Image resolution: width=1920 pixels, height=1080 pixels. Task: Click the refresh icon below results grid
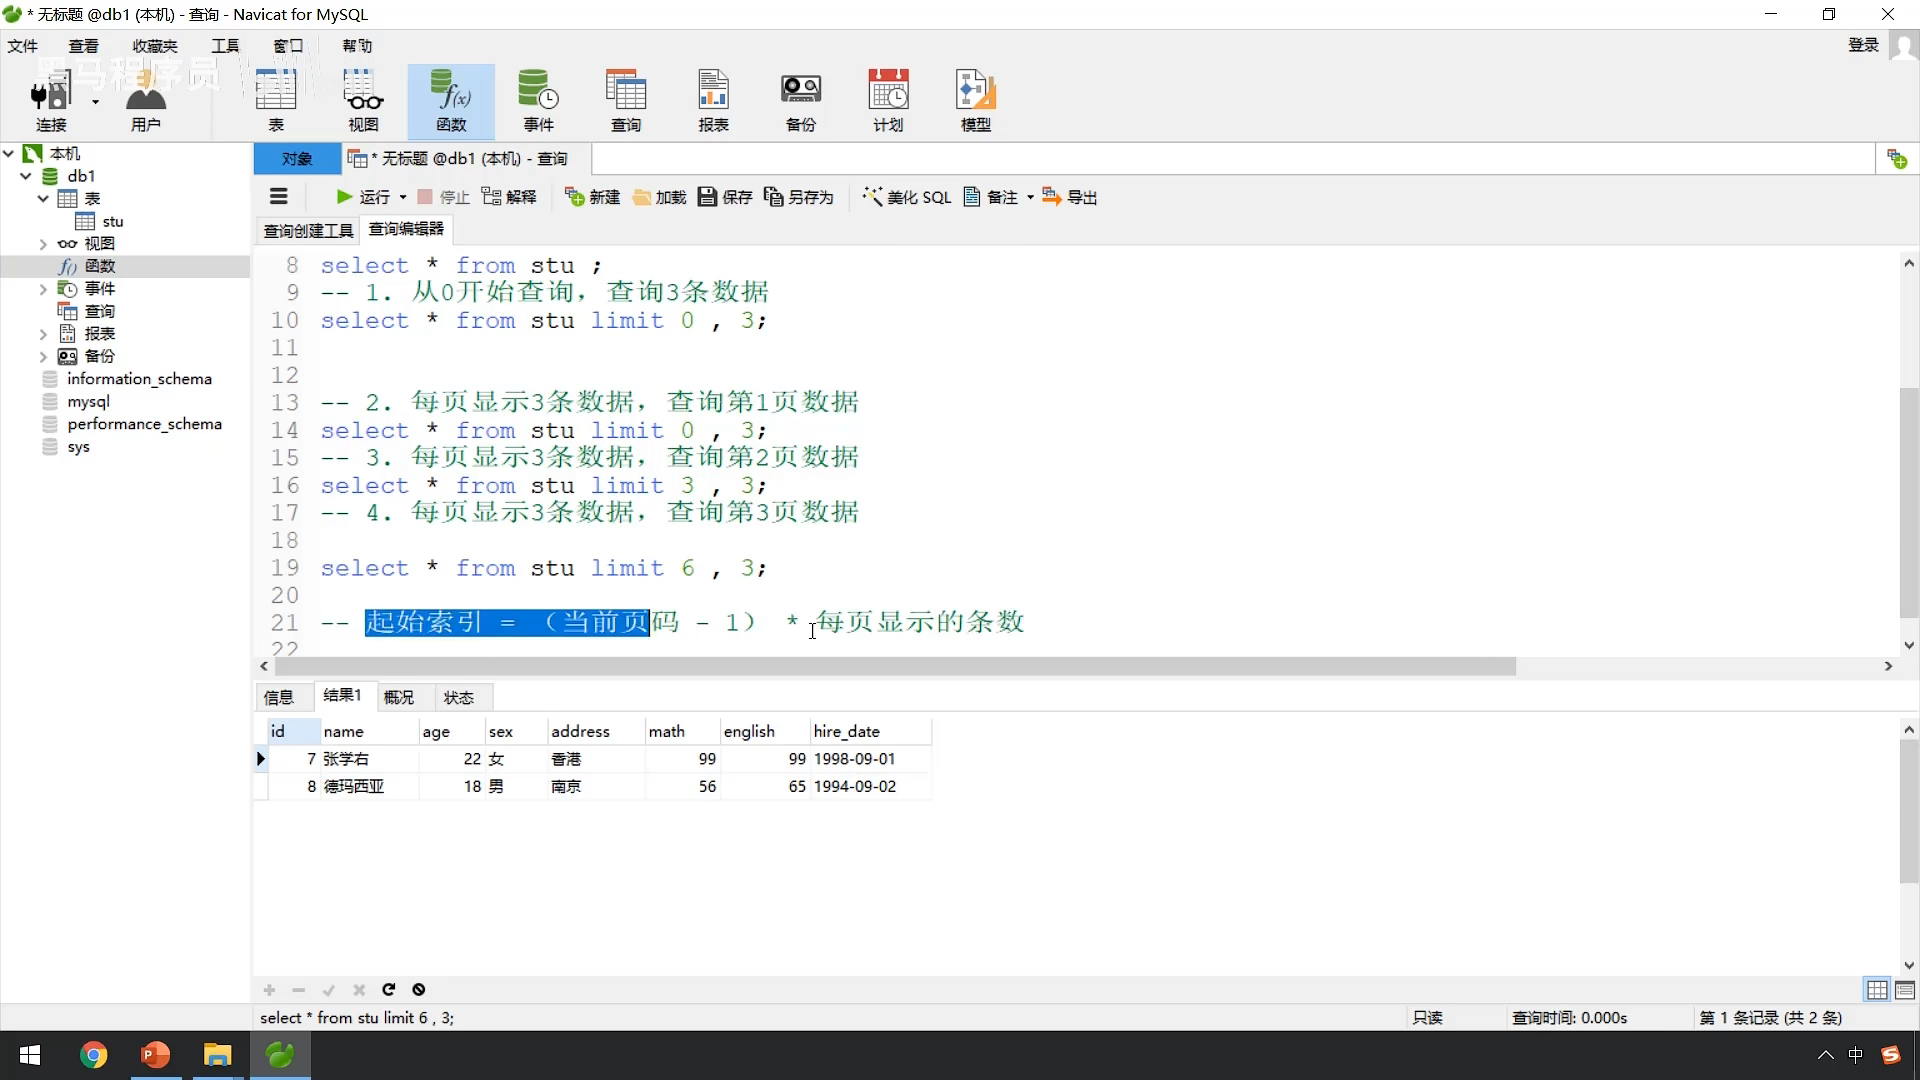point(388,990)
